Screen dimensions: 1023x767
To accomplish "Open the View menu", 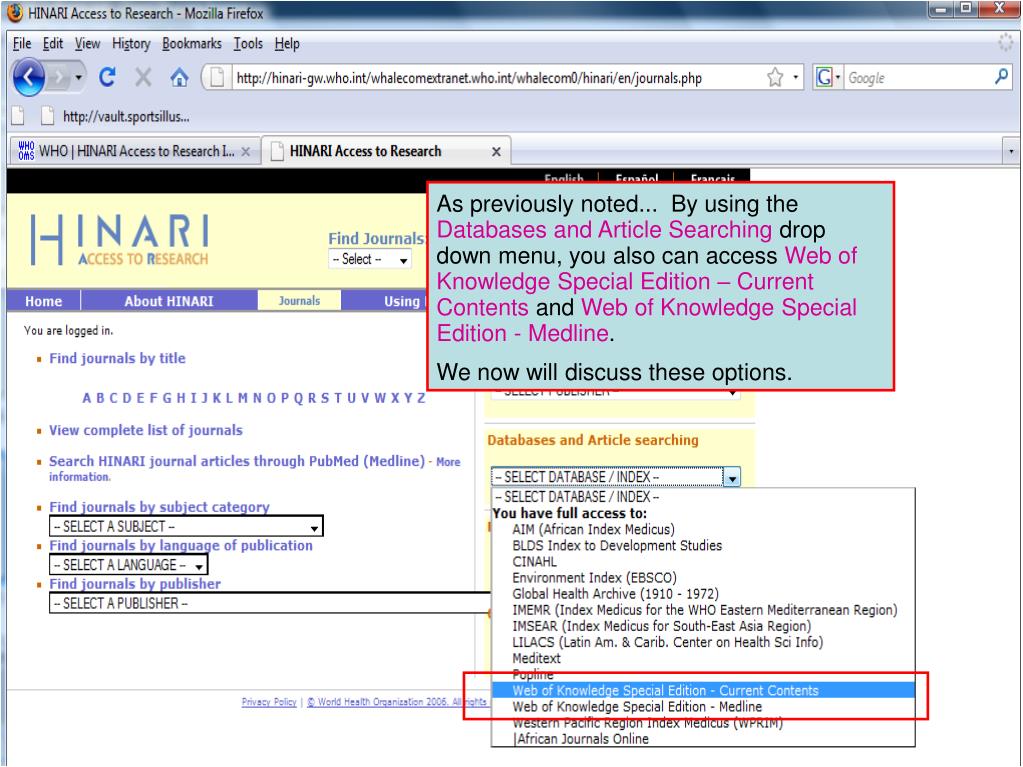I will tap(87, 44).
